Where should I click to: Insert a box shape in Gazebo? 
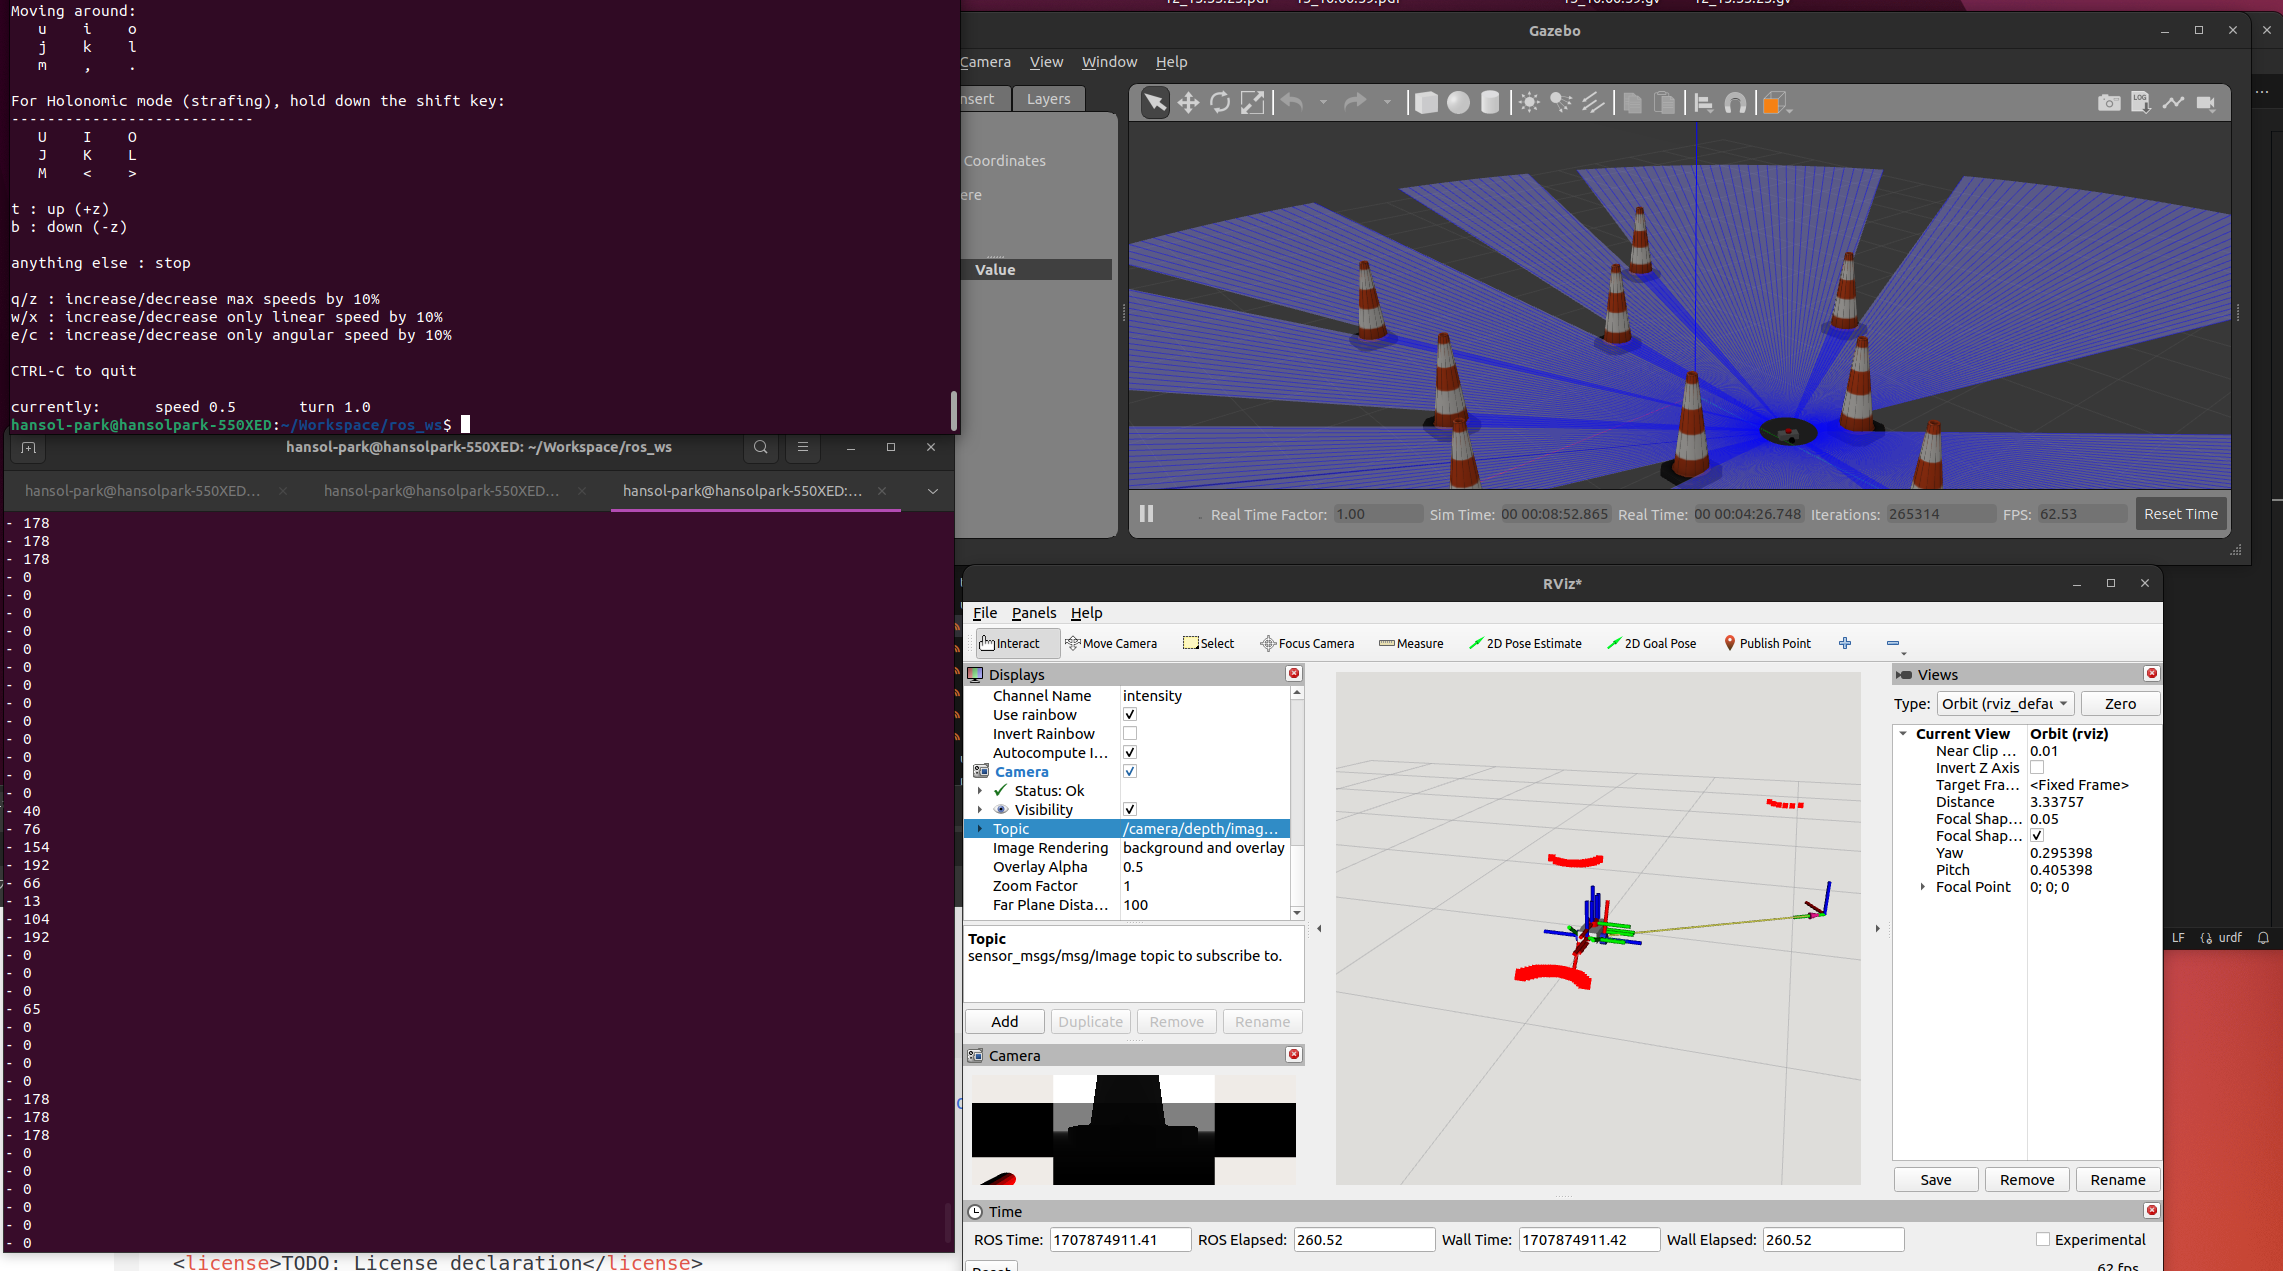(1426, 103)
